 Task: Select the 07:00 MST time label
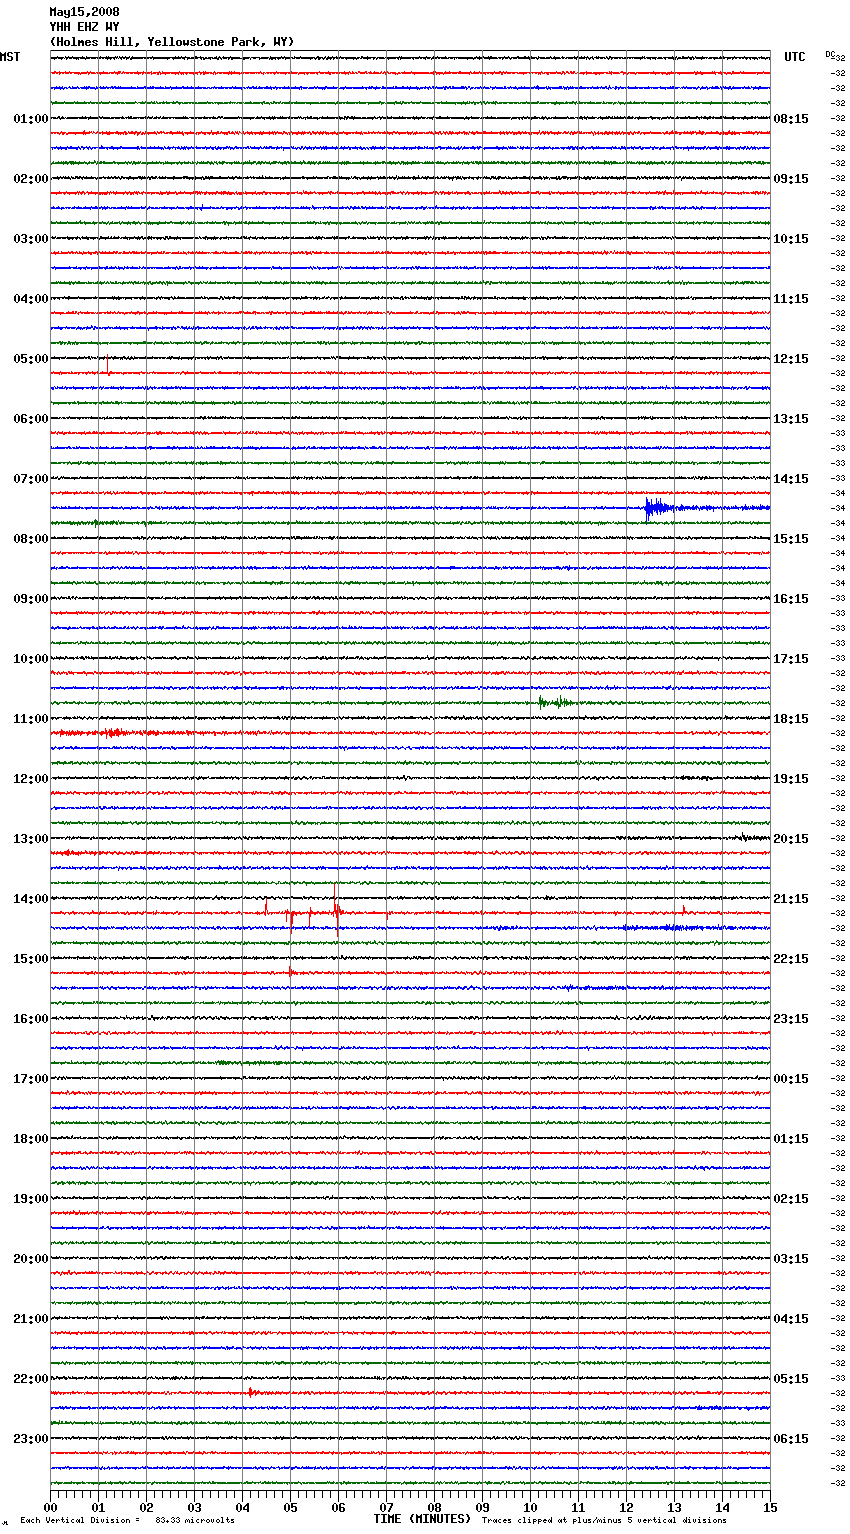pyautogui.click(x=31, y=479)
